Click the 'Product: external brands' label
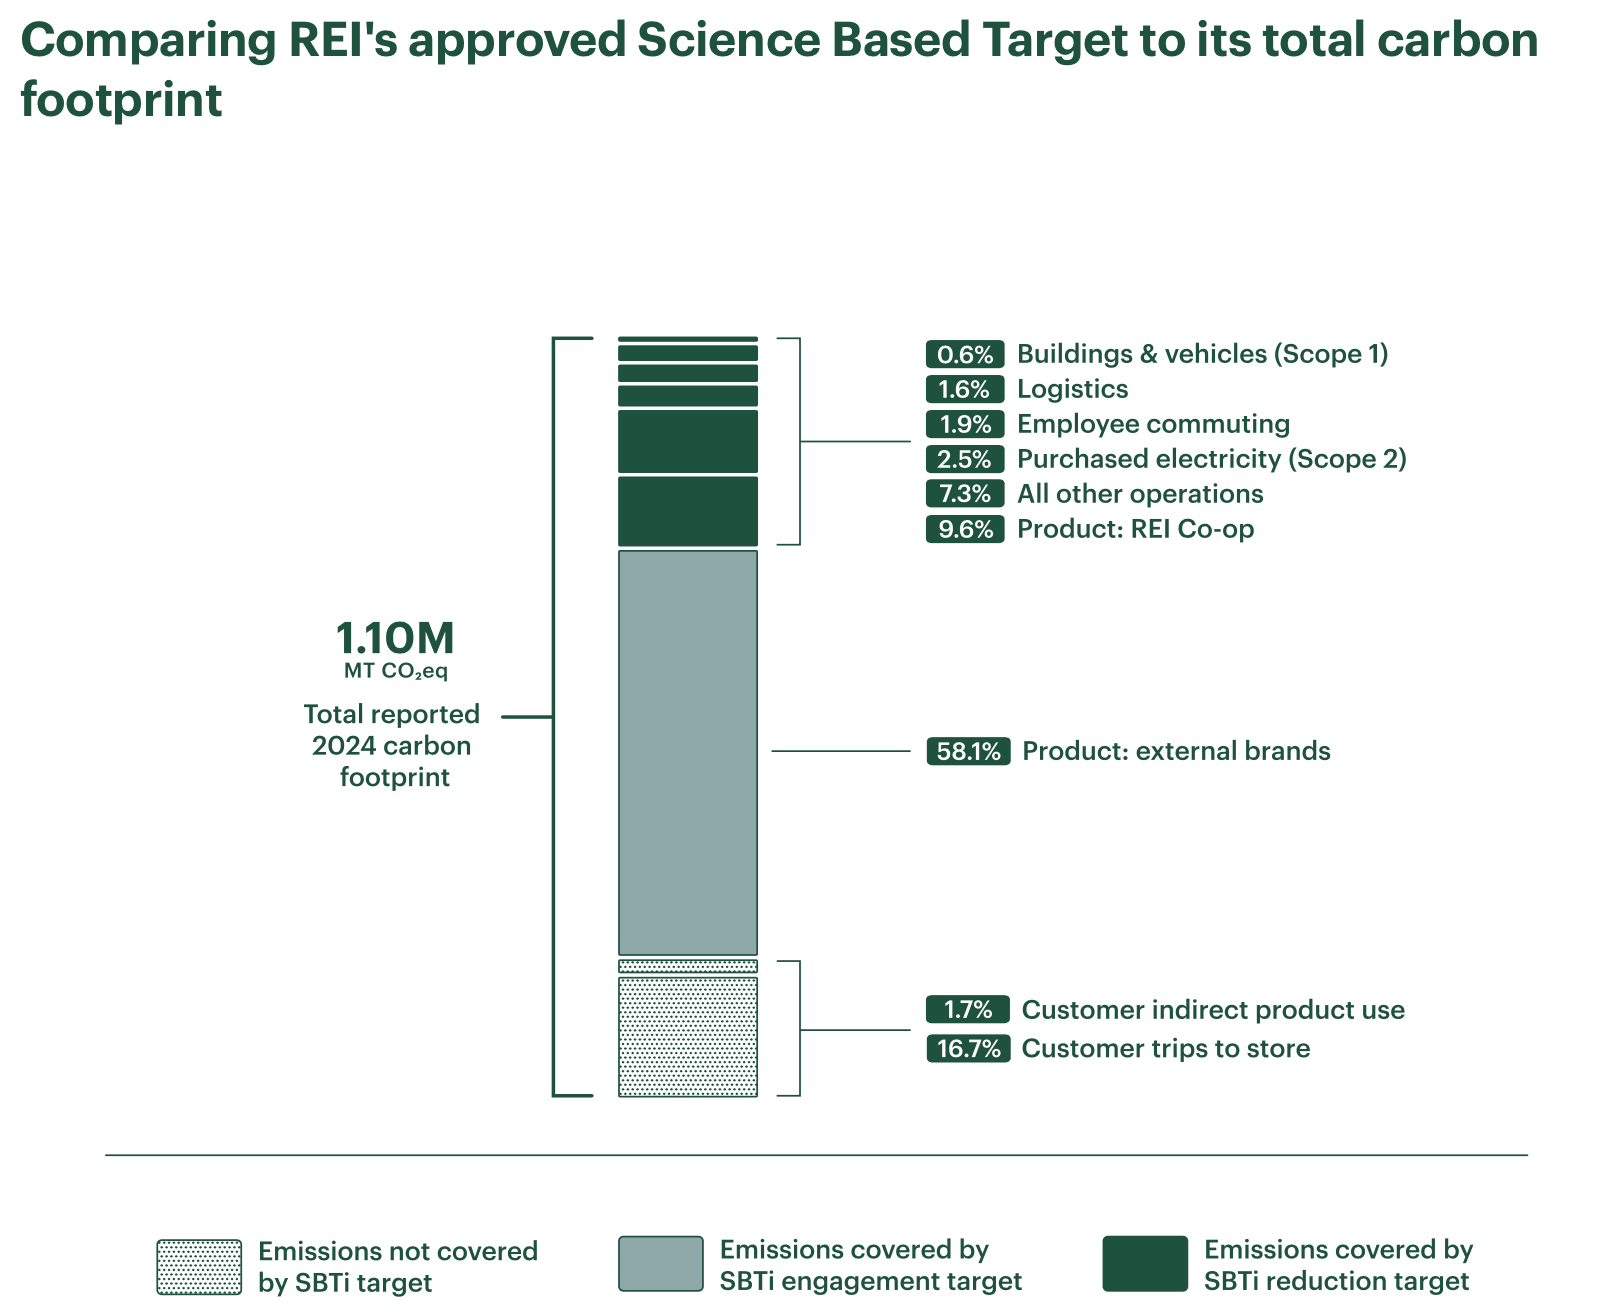 point(1176,751)
